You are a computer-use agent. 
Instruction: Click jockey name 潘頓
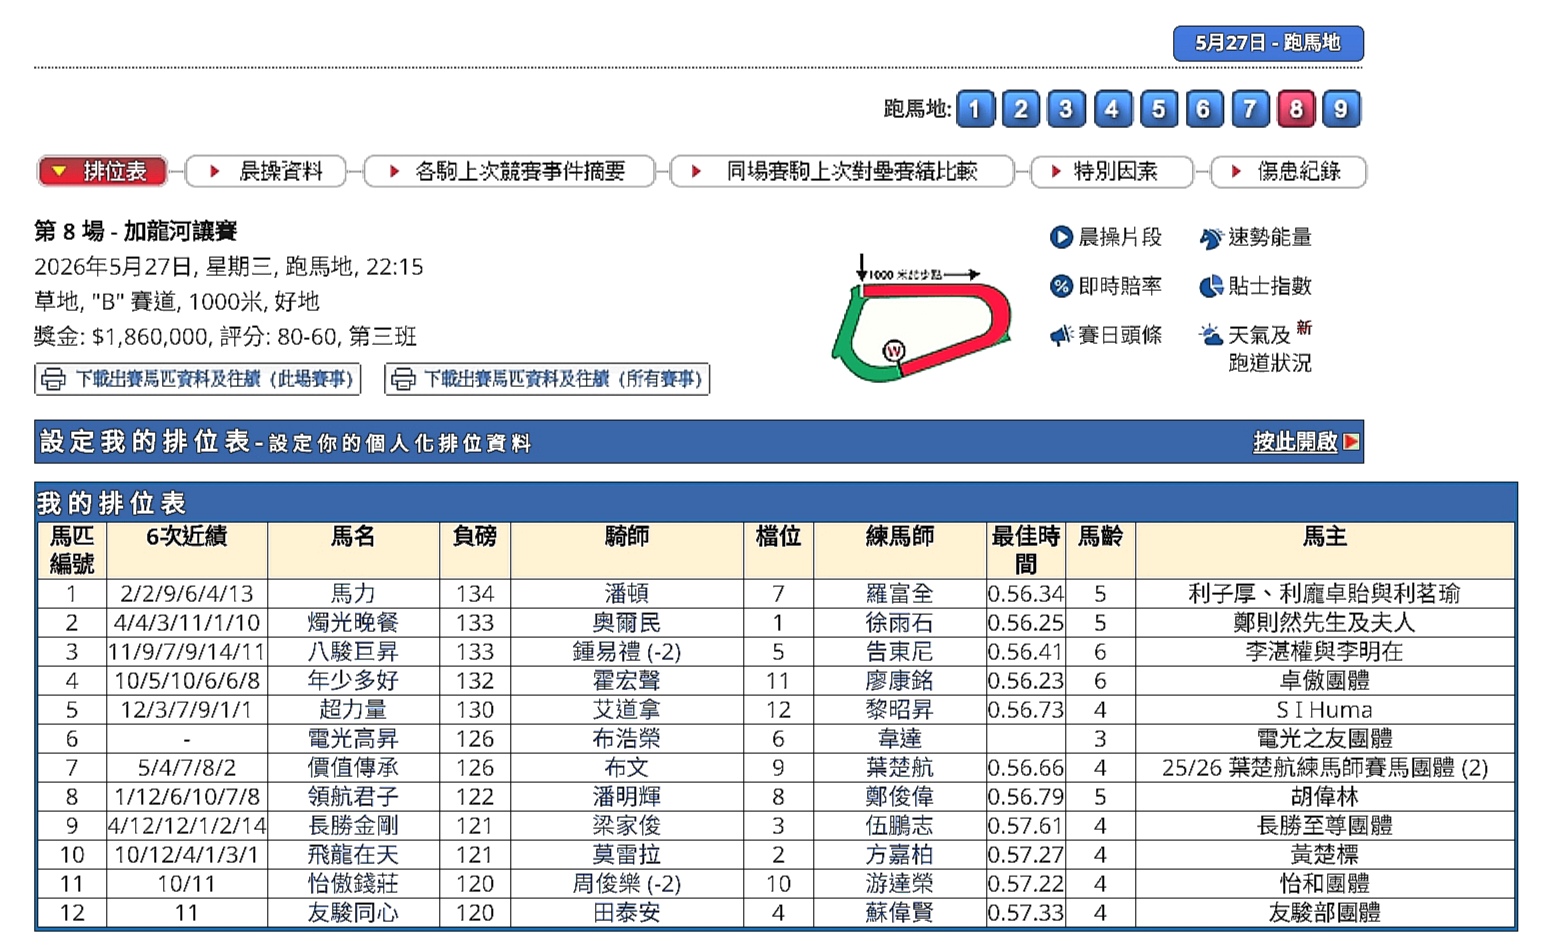[627, 594]
